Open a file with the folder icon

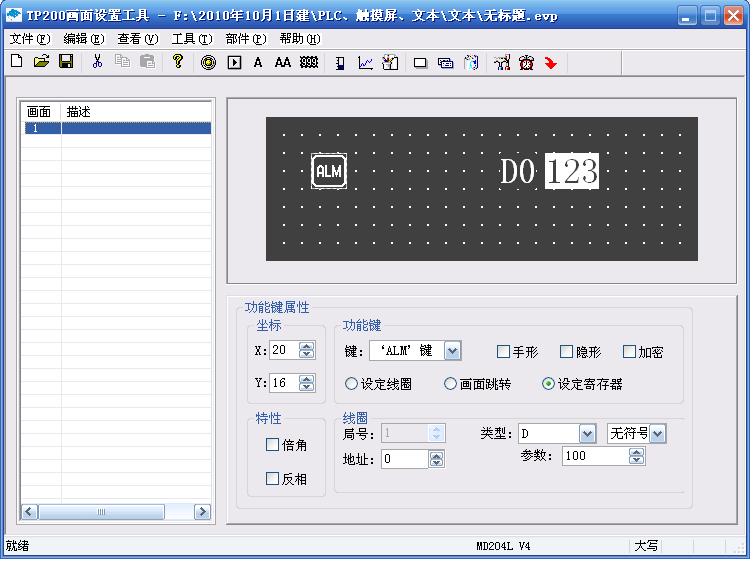41,62
